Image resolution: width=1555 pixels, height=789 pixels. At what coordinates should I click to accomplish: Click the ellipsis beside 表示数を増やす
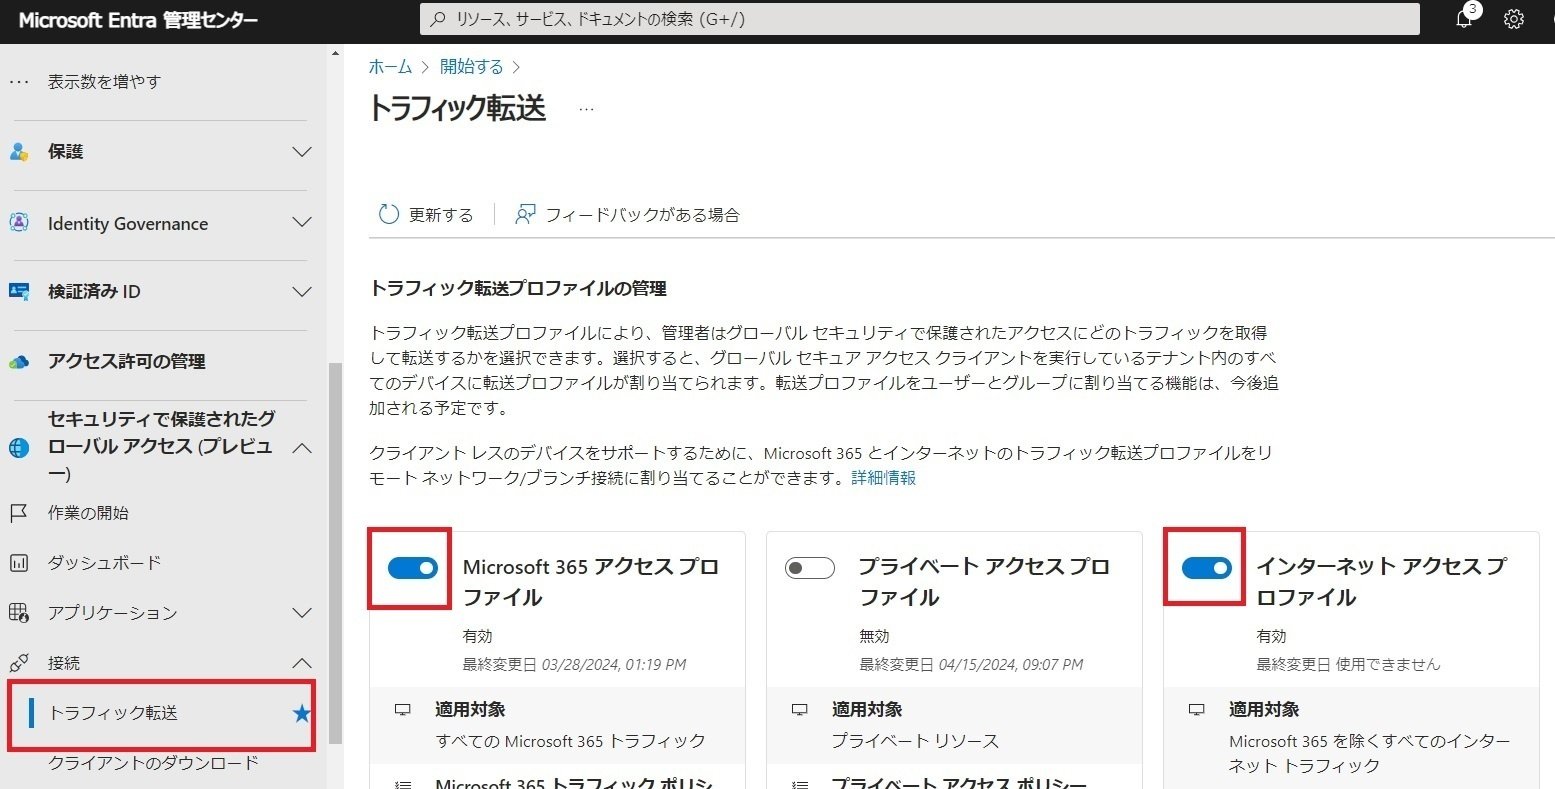point(18,82)
